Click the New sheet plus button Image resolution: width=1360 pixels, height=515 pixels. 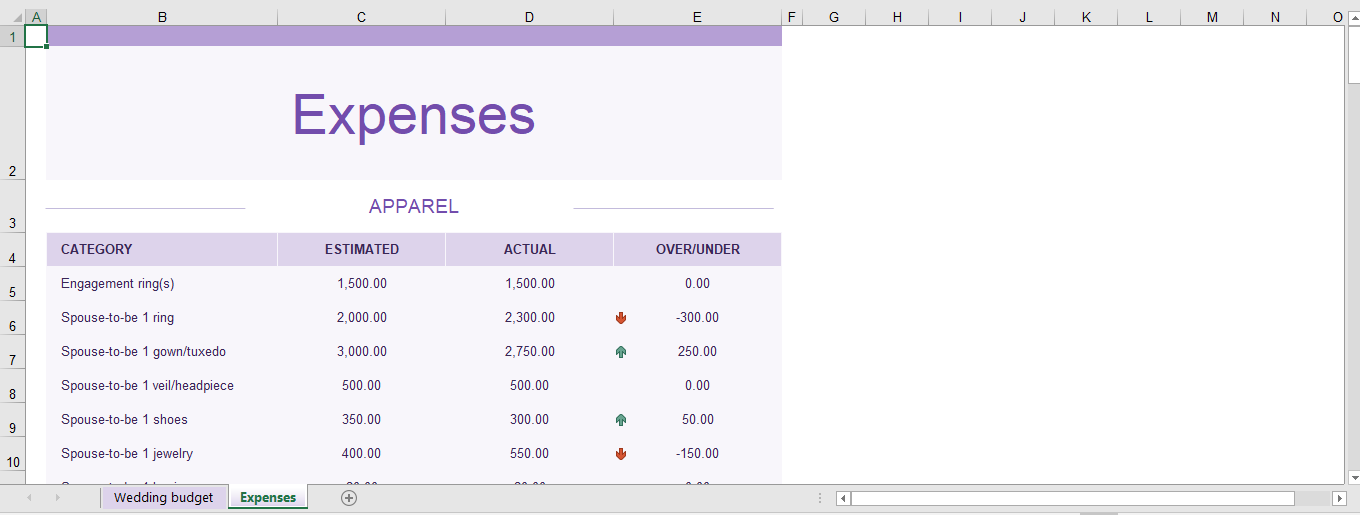tap(349, 497)
